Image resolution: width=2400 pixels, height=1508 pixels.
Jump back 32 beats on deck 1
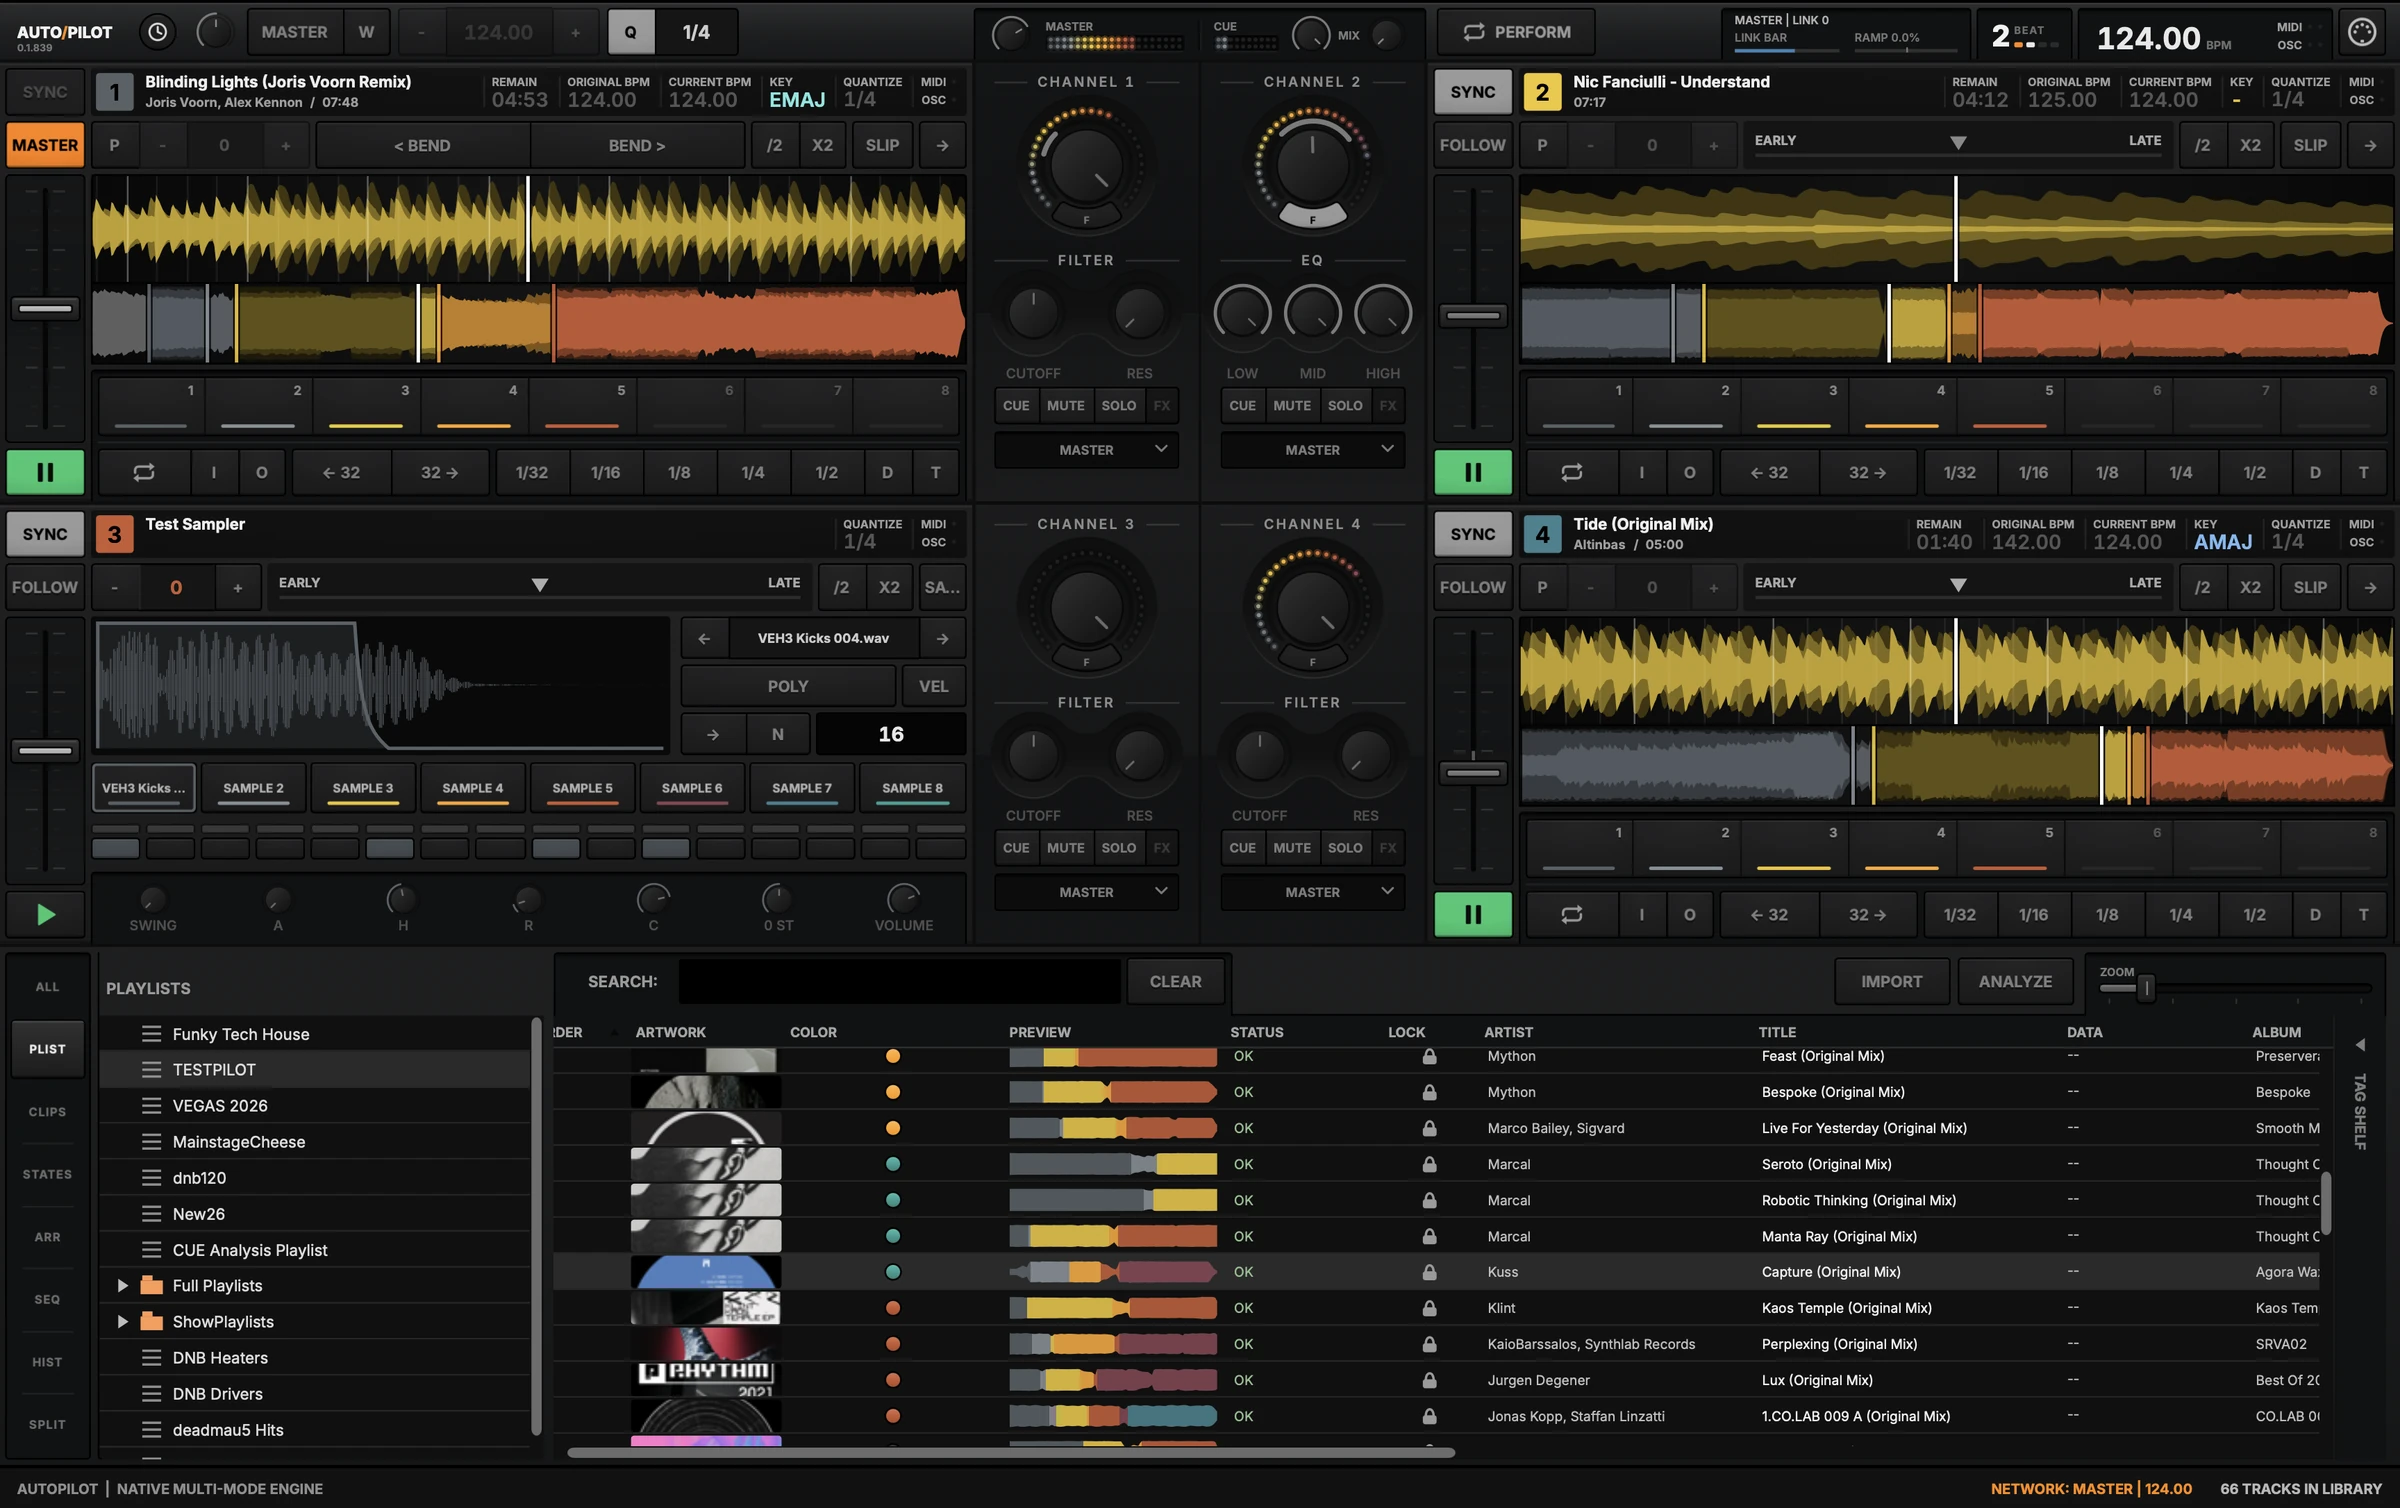tap(341, 472)
